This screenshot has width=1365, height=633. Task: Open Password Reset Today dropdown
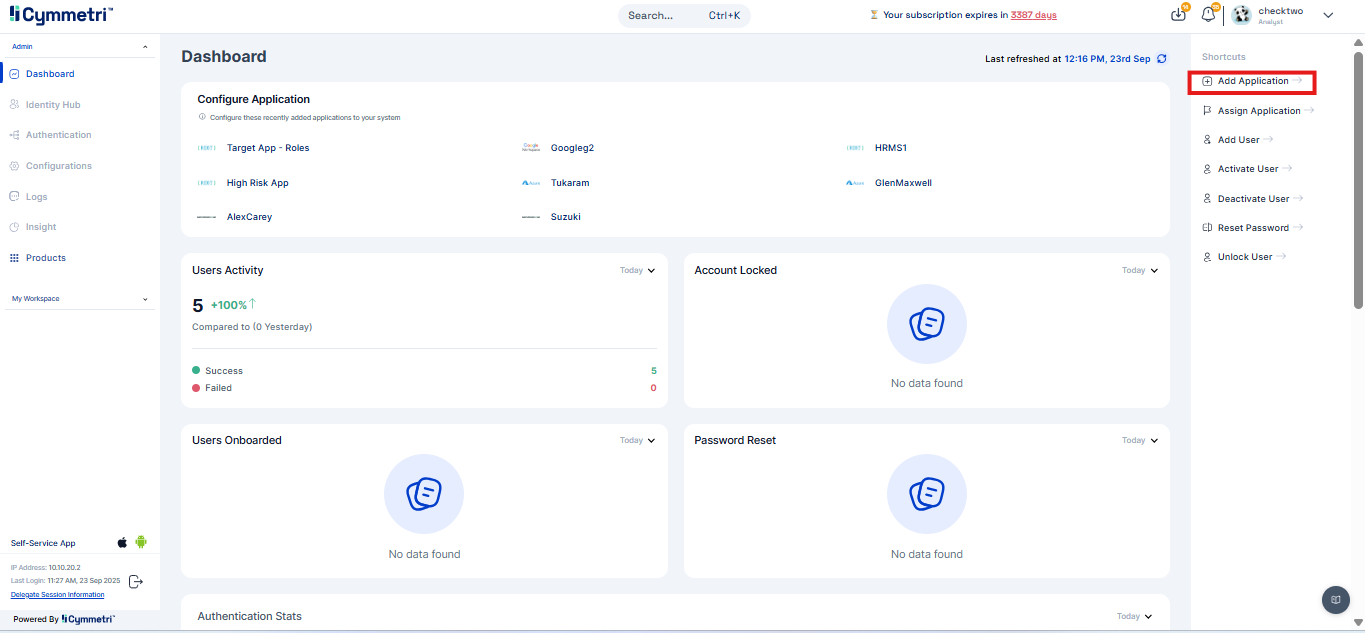[x=1140, y=441]
